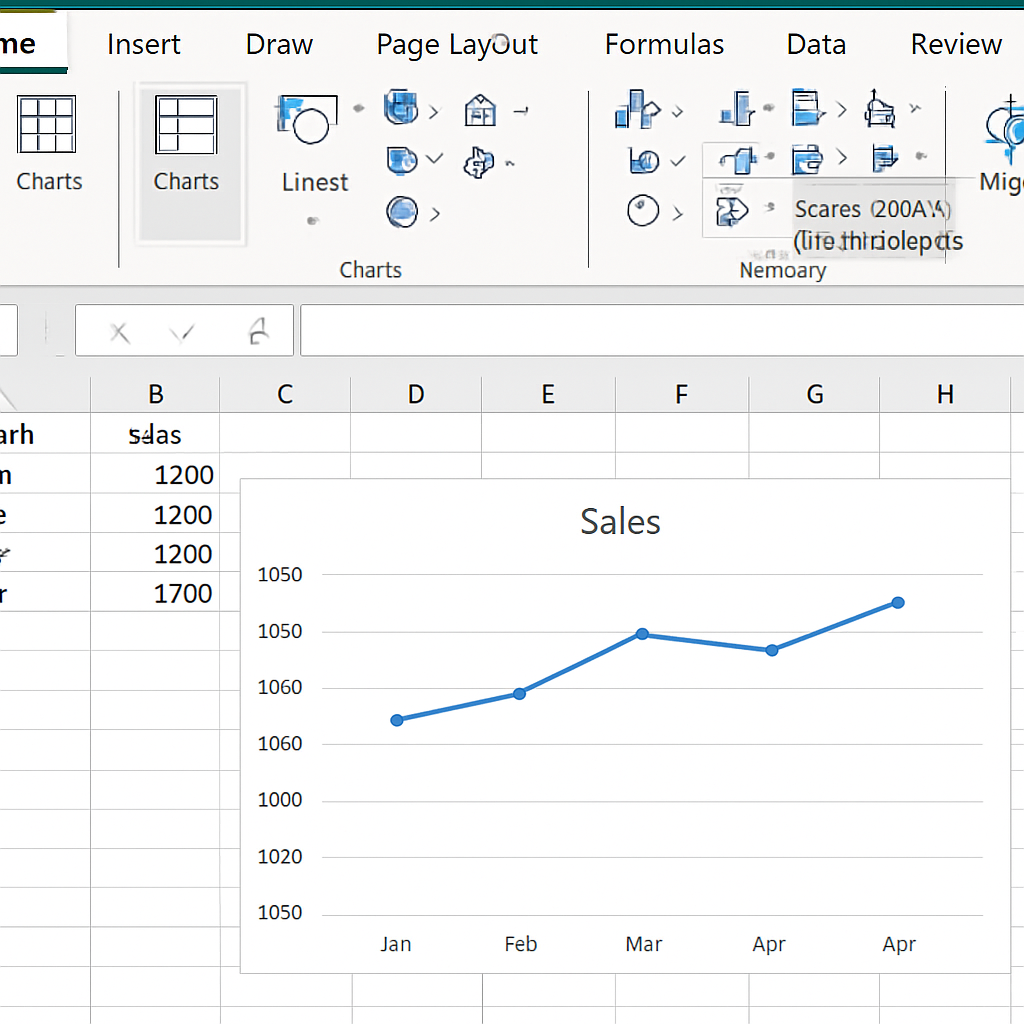The height and width of the screenshot is (1024, 1024).
Task: Expand the arrow beside the blue globe icon
Action: tap(435, 214)
